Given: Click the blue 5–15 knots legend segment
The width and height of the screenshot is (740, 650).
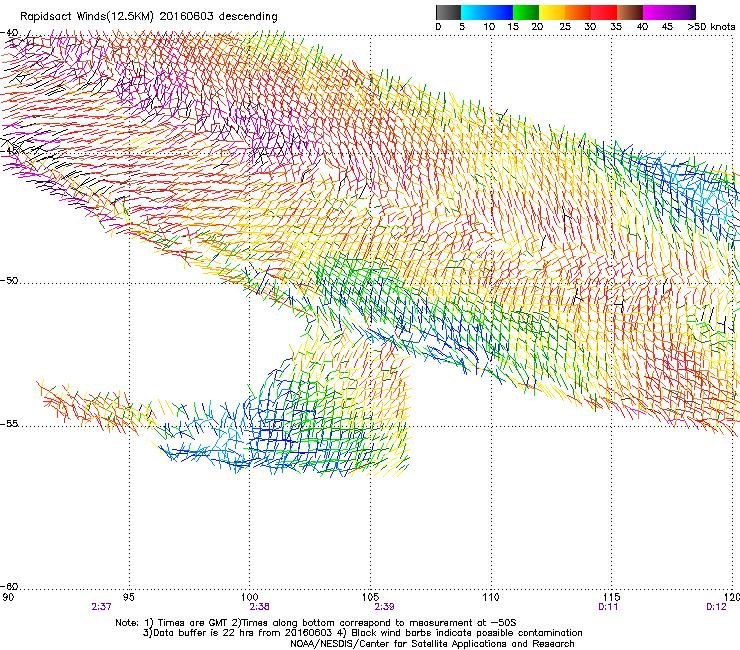Looking at the screenshot, I should pyautogui.click(x=487, y=12).
